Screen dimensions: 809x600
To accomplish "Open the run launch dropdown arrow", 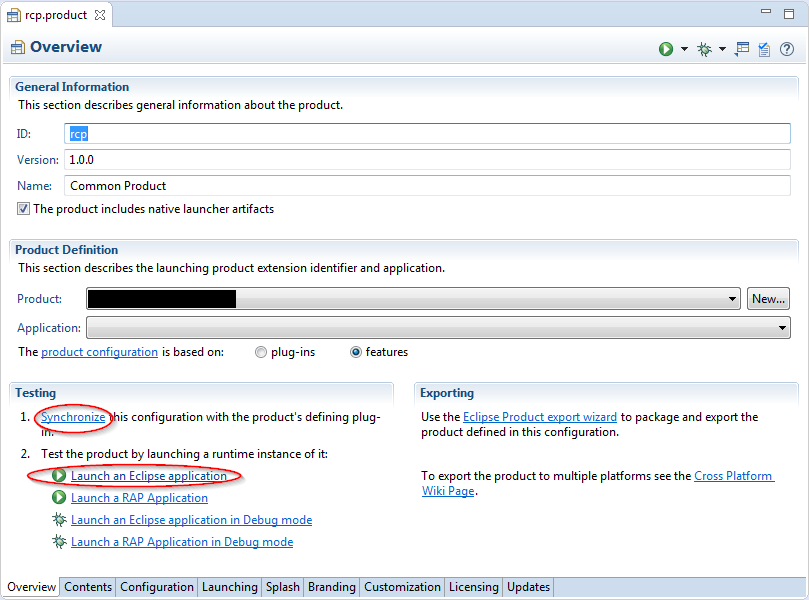I will point(684,49).
